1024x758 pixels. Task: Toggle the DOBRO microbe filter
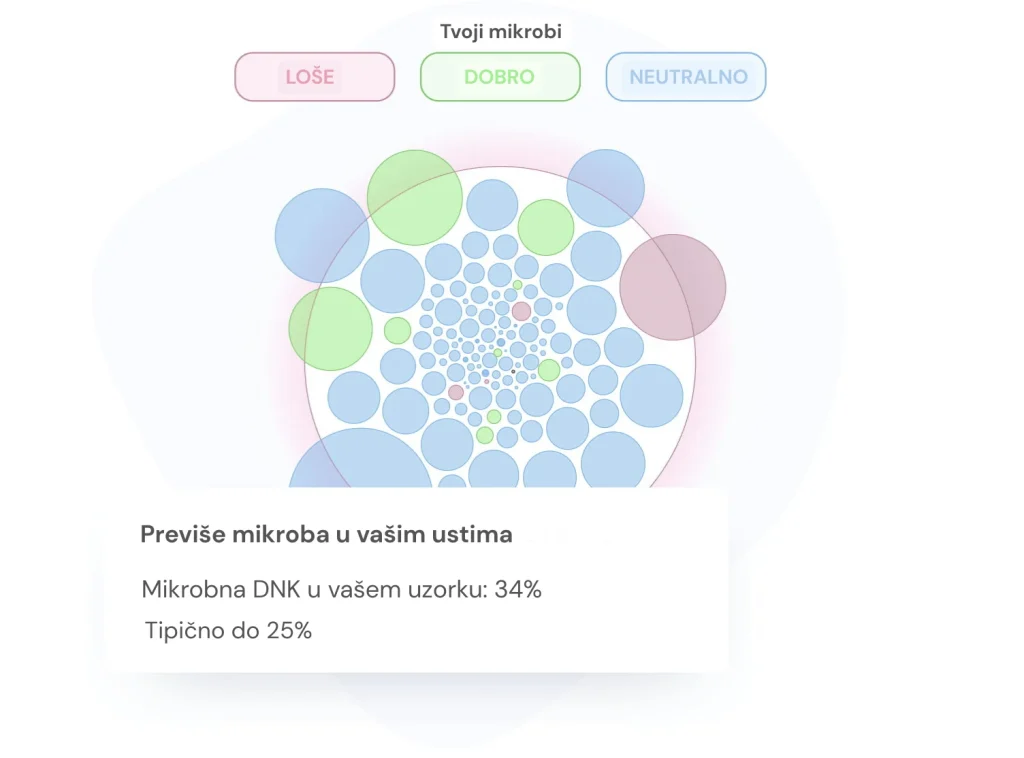click(x=499, y=77)
